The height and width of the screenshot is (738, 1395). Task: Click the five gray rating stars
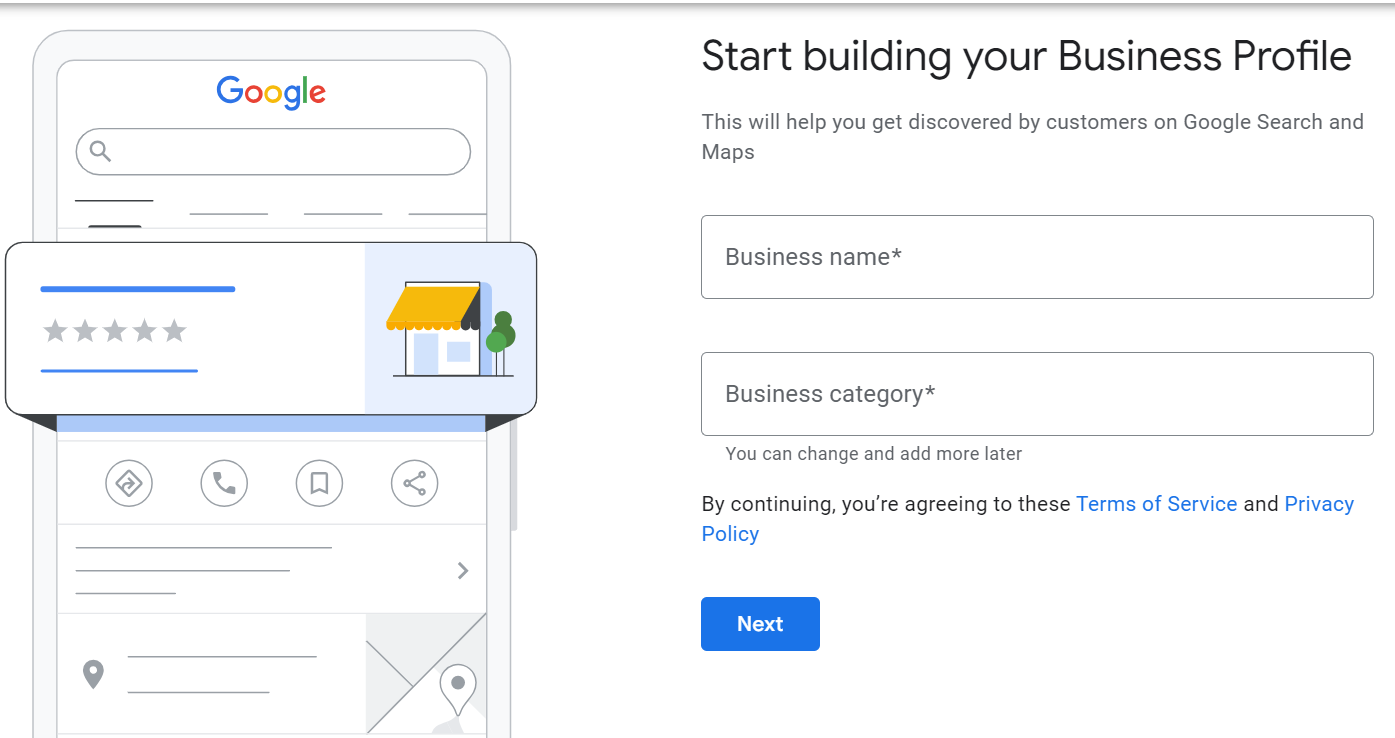click(x=115, y=330)
